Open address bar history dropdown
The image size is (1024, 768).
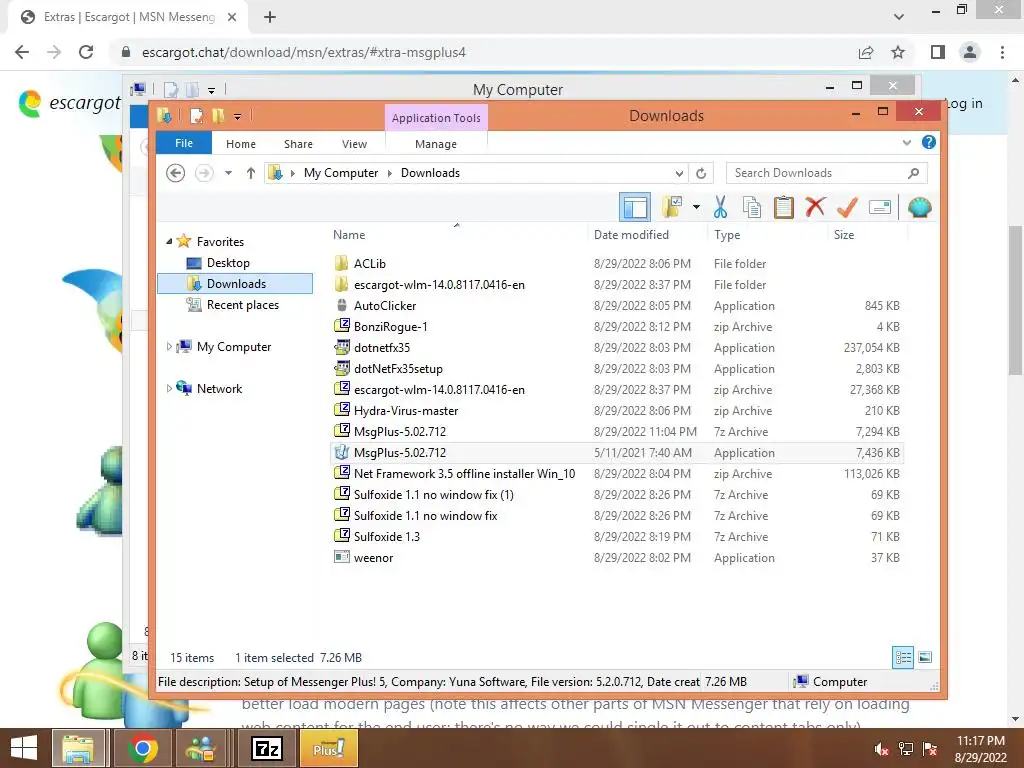click(x=679, y=173)
